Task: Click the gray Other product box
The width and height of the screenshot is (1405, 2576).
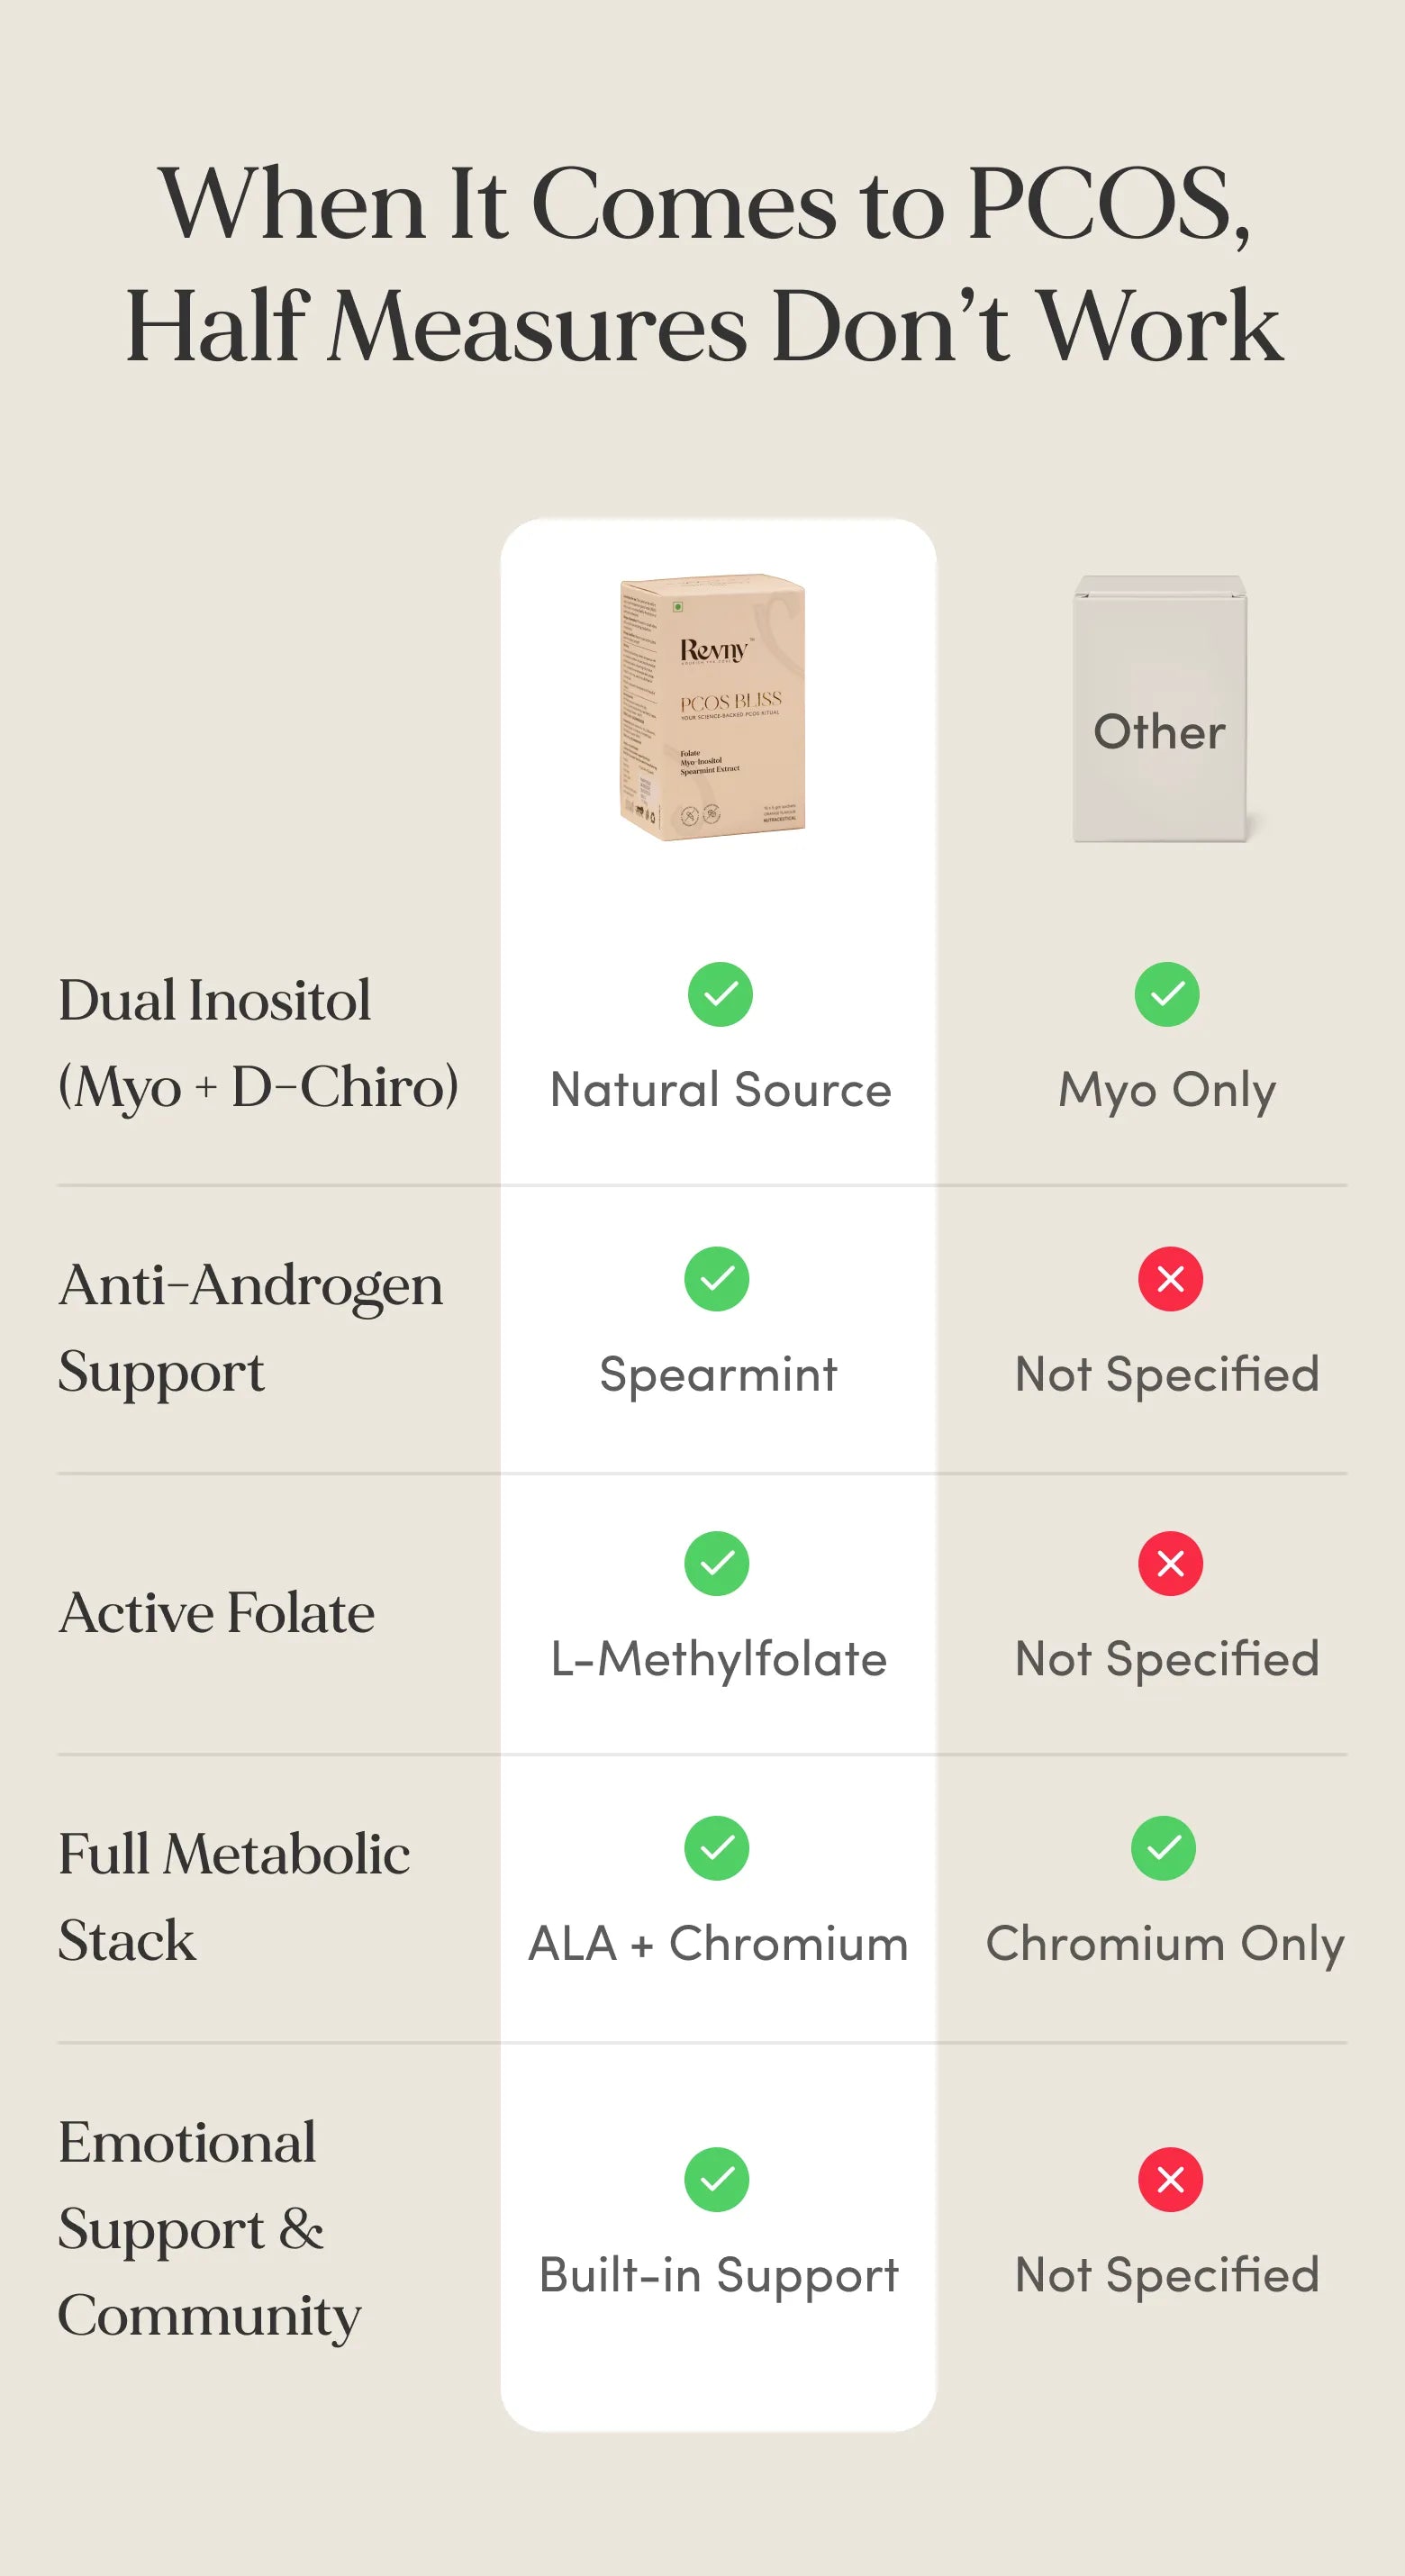Action: (x=1160, y=709)
